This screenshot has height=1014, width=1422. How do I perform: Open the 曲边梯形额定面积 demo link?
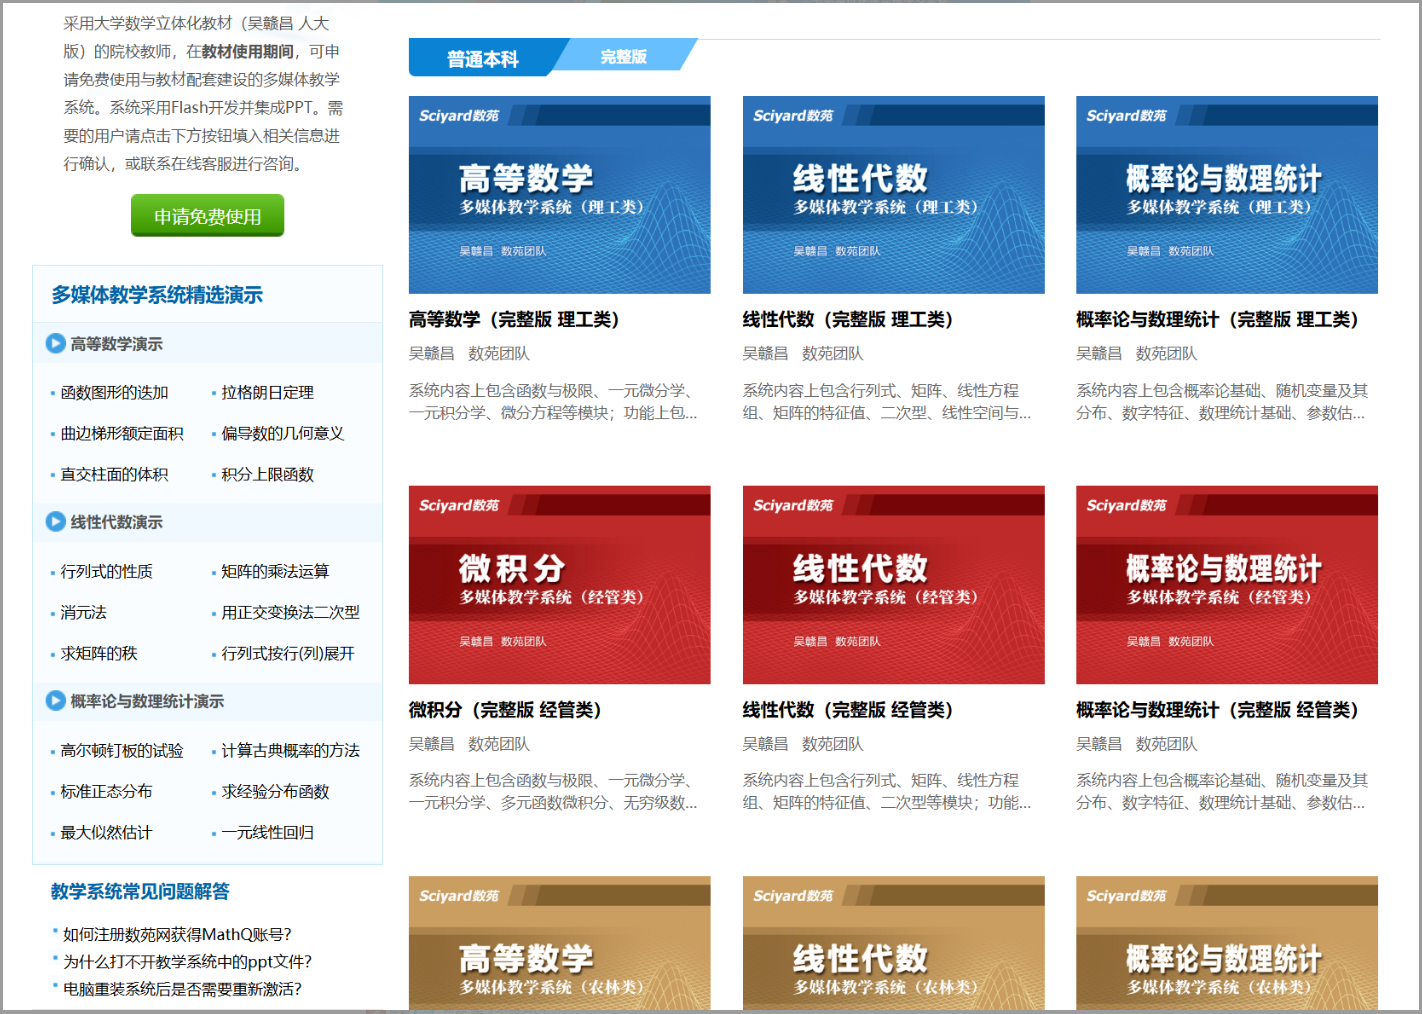122,434
